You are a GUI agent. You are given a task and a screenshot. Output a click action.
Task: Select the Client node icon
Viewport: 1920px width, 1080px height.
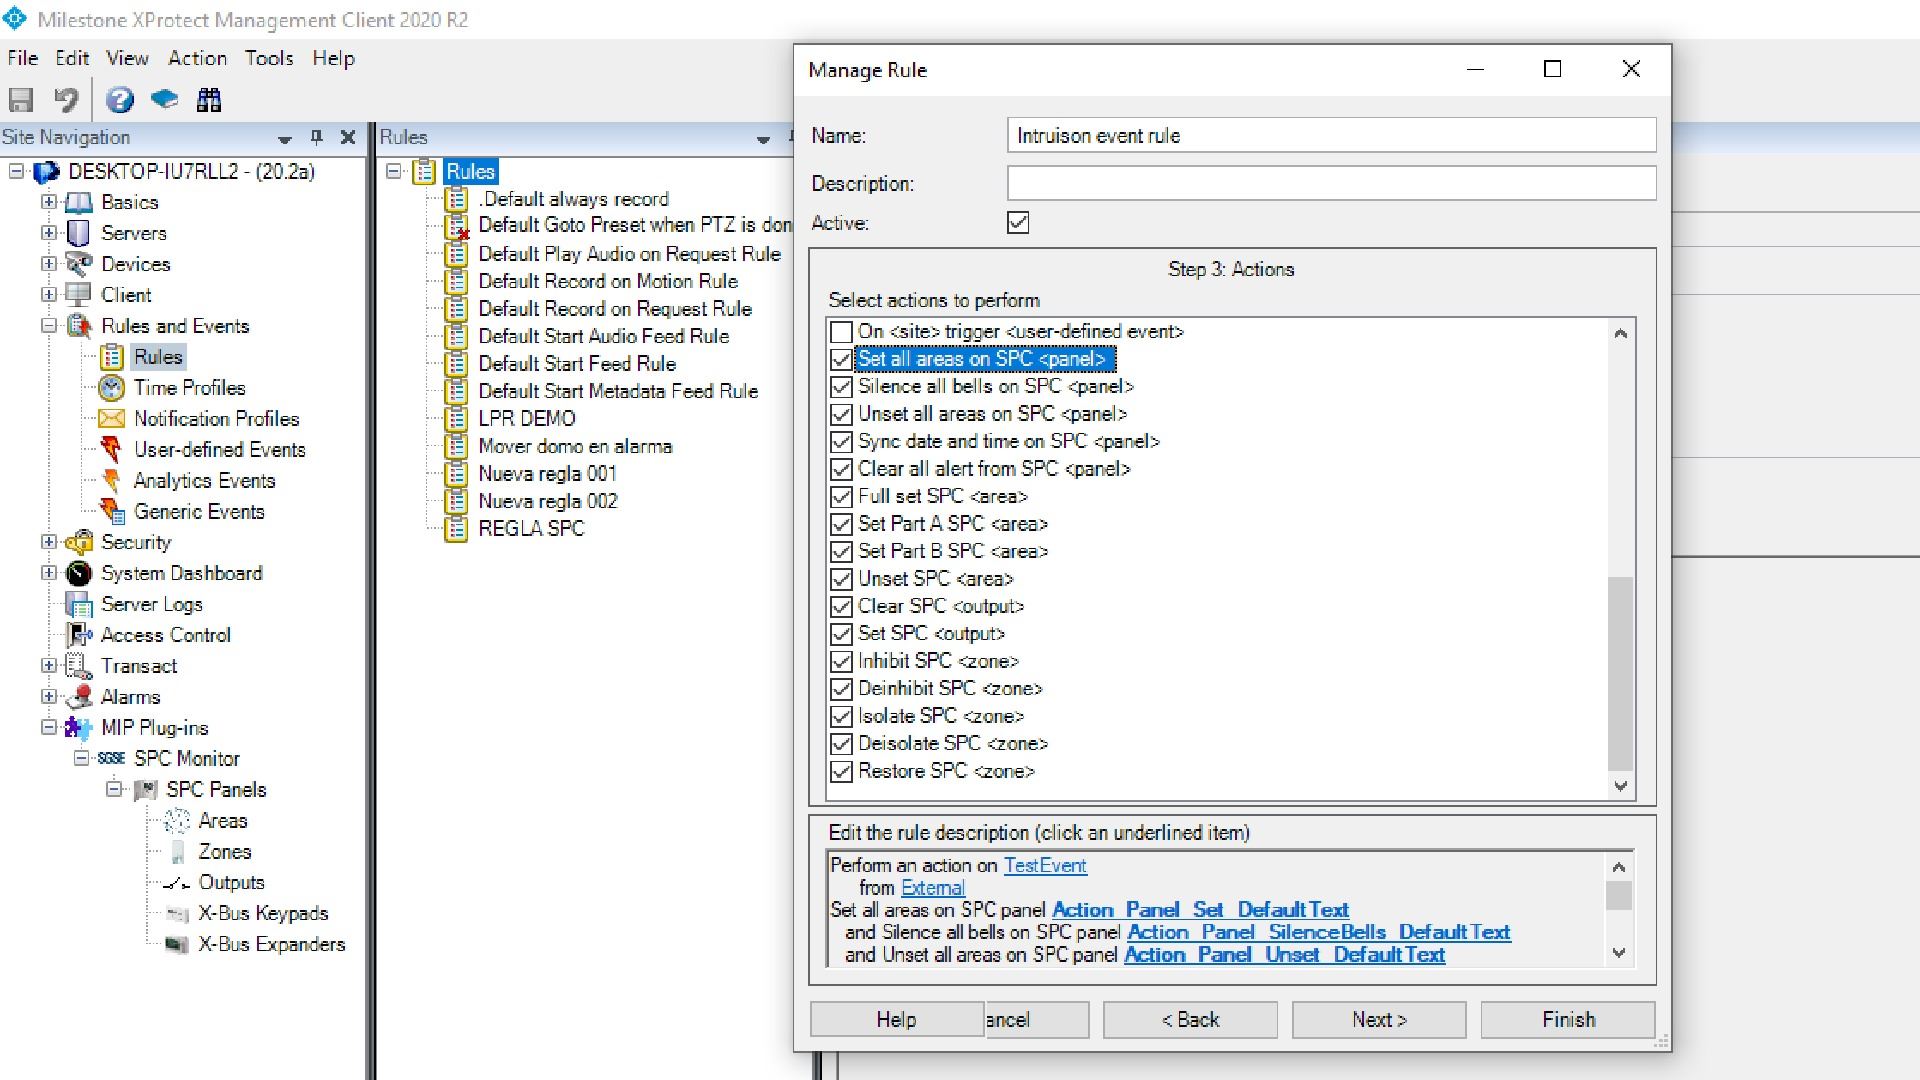click(x=79, y=296)
